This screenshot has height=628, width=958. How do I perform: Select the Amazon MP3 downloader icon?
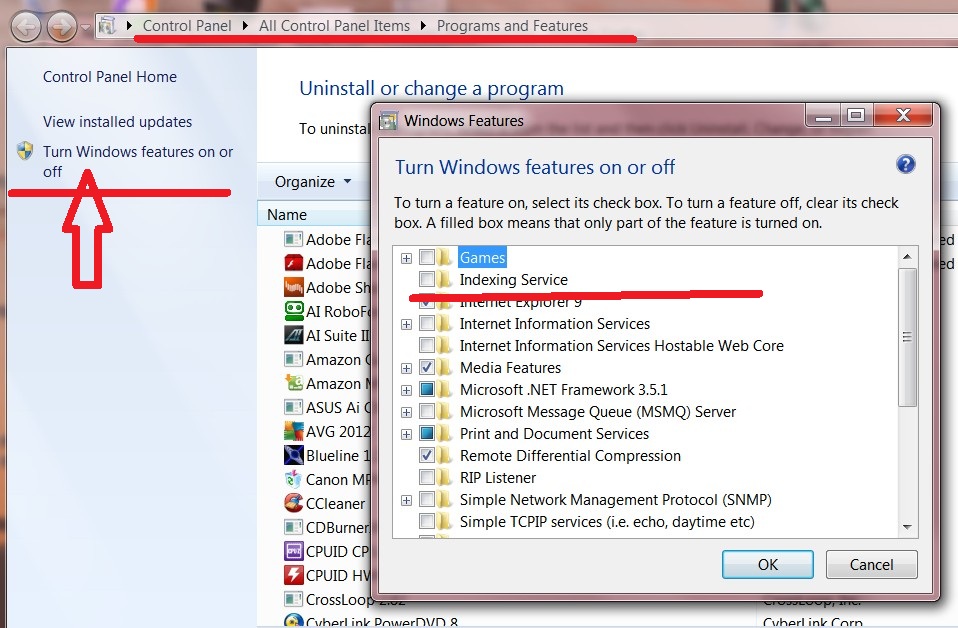coord(294,383)
